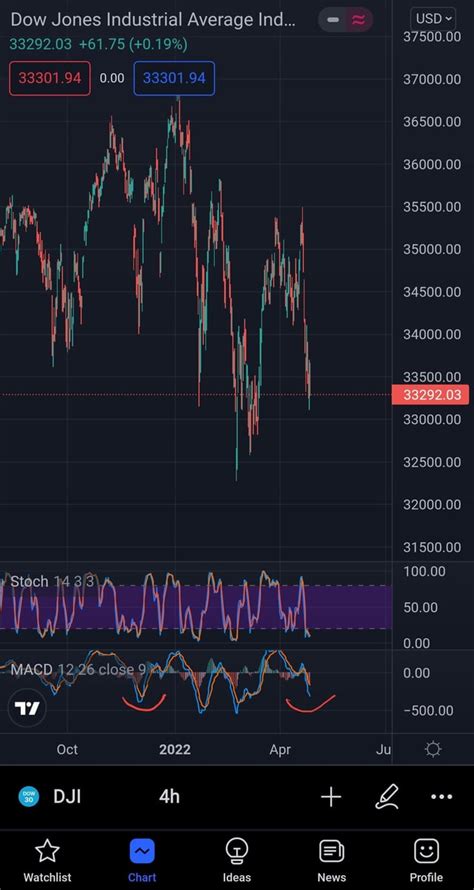Tap the blue 33301.94 price box
The width and height of the screenshot is (474, 890).
coord(174,78)
